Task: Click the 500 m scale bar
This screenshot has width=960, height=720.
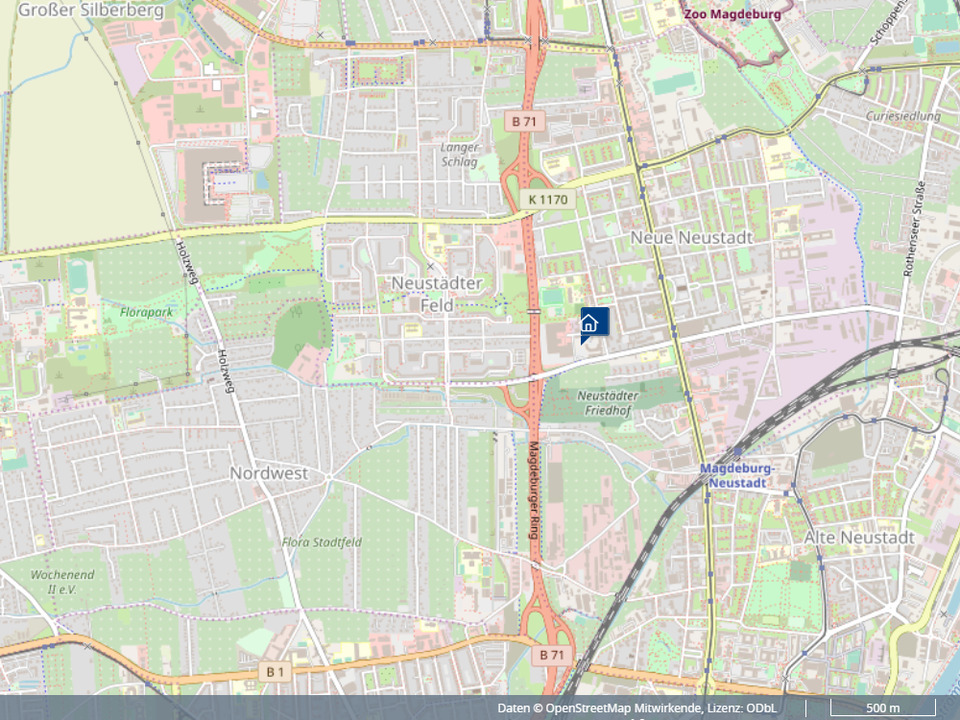Action: [x=883, y=708]
